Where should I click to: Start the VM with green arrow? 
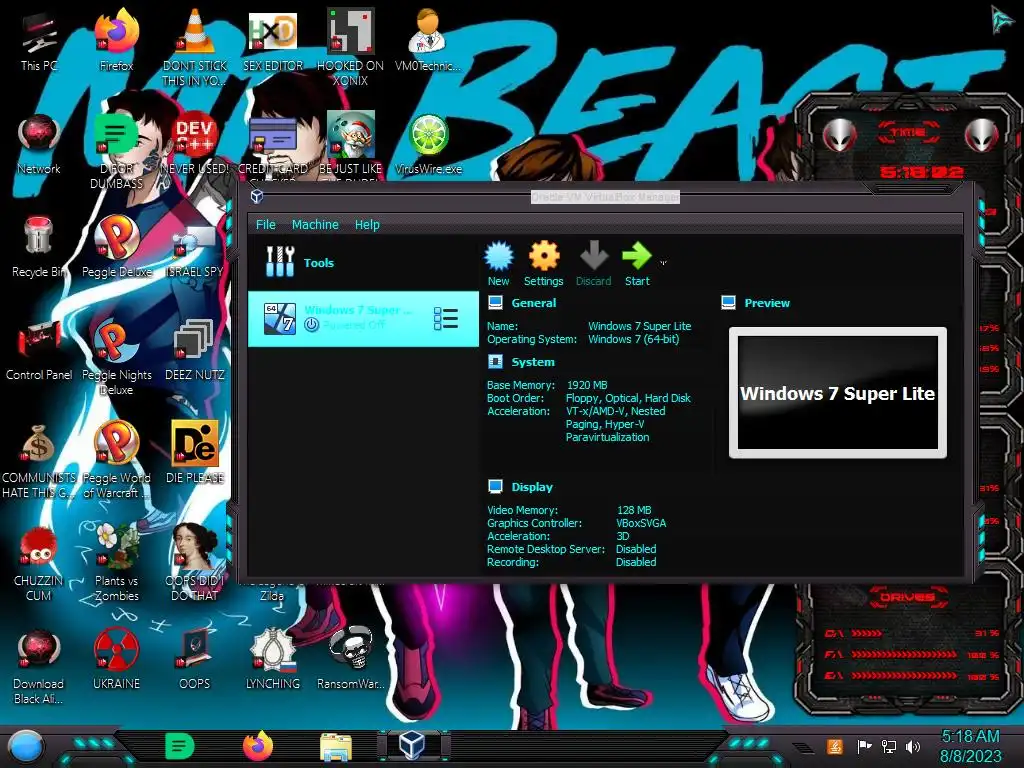tap(637, 256)
